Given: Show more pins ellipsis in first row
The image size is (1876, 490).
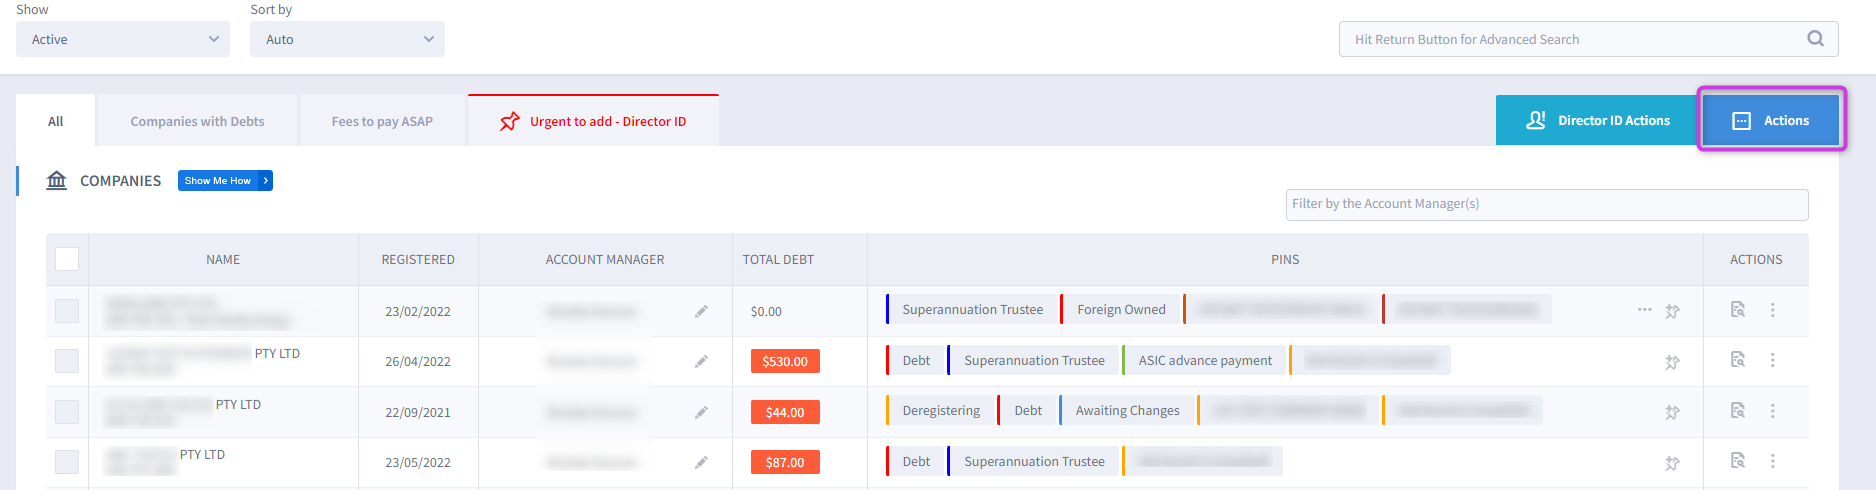Looking at the screenshot, I should pyautogui.click(x=1644, y=310).
